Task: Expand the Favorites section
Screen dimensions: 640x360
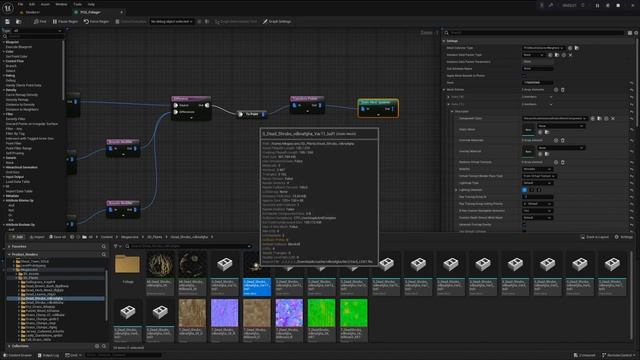Action: click(9, 247)
